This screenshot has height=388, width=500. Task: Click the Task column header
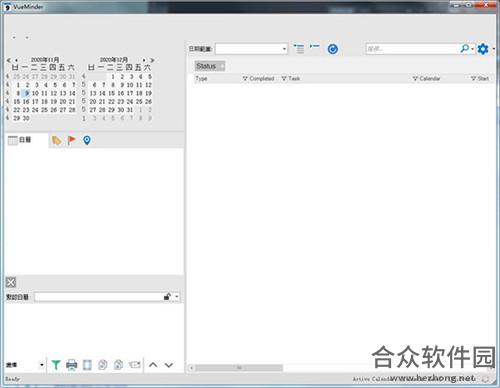(x=294, y=79)
